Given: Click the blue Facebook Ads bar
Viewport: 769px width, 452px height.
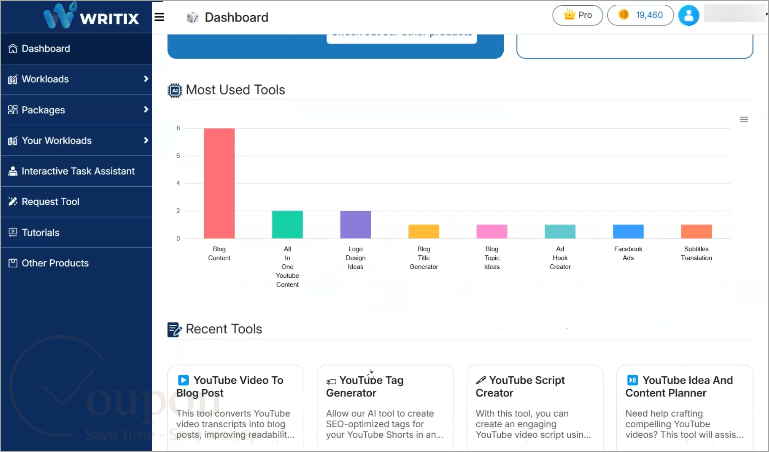Looking at the screenshot, I should [628, 231].
